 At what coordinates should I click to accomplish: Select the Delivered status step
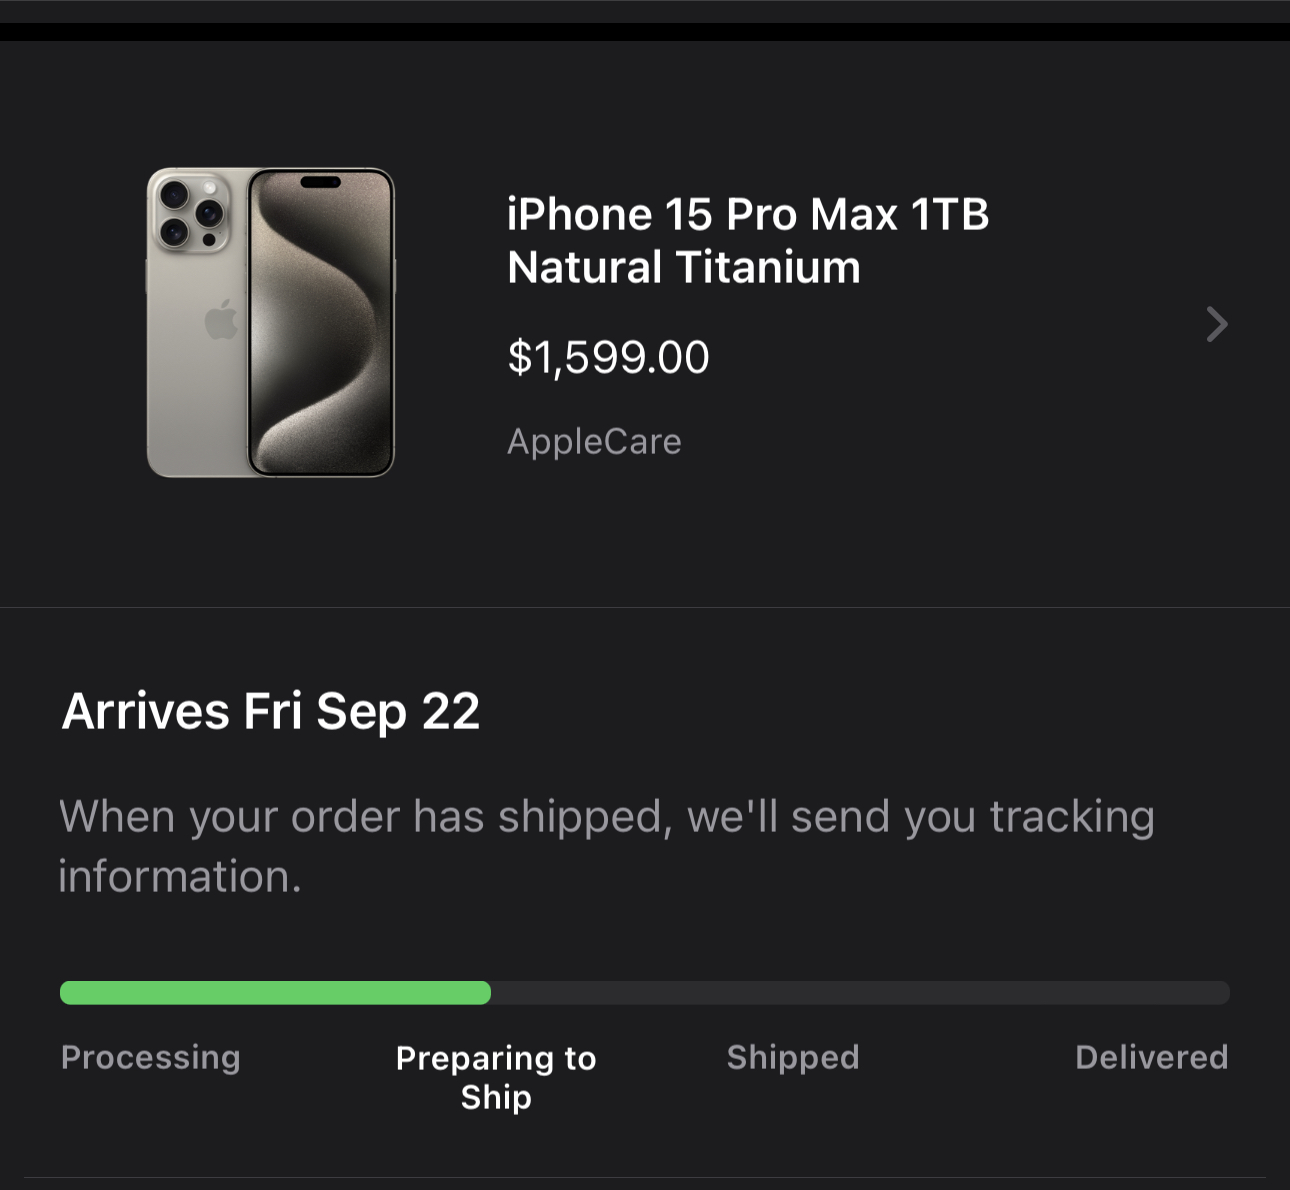(1151, 1057)
